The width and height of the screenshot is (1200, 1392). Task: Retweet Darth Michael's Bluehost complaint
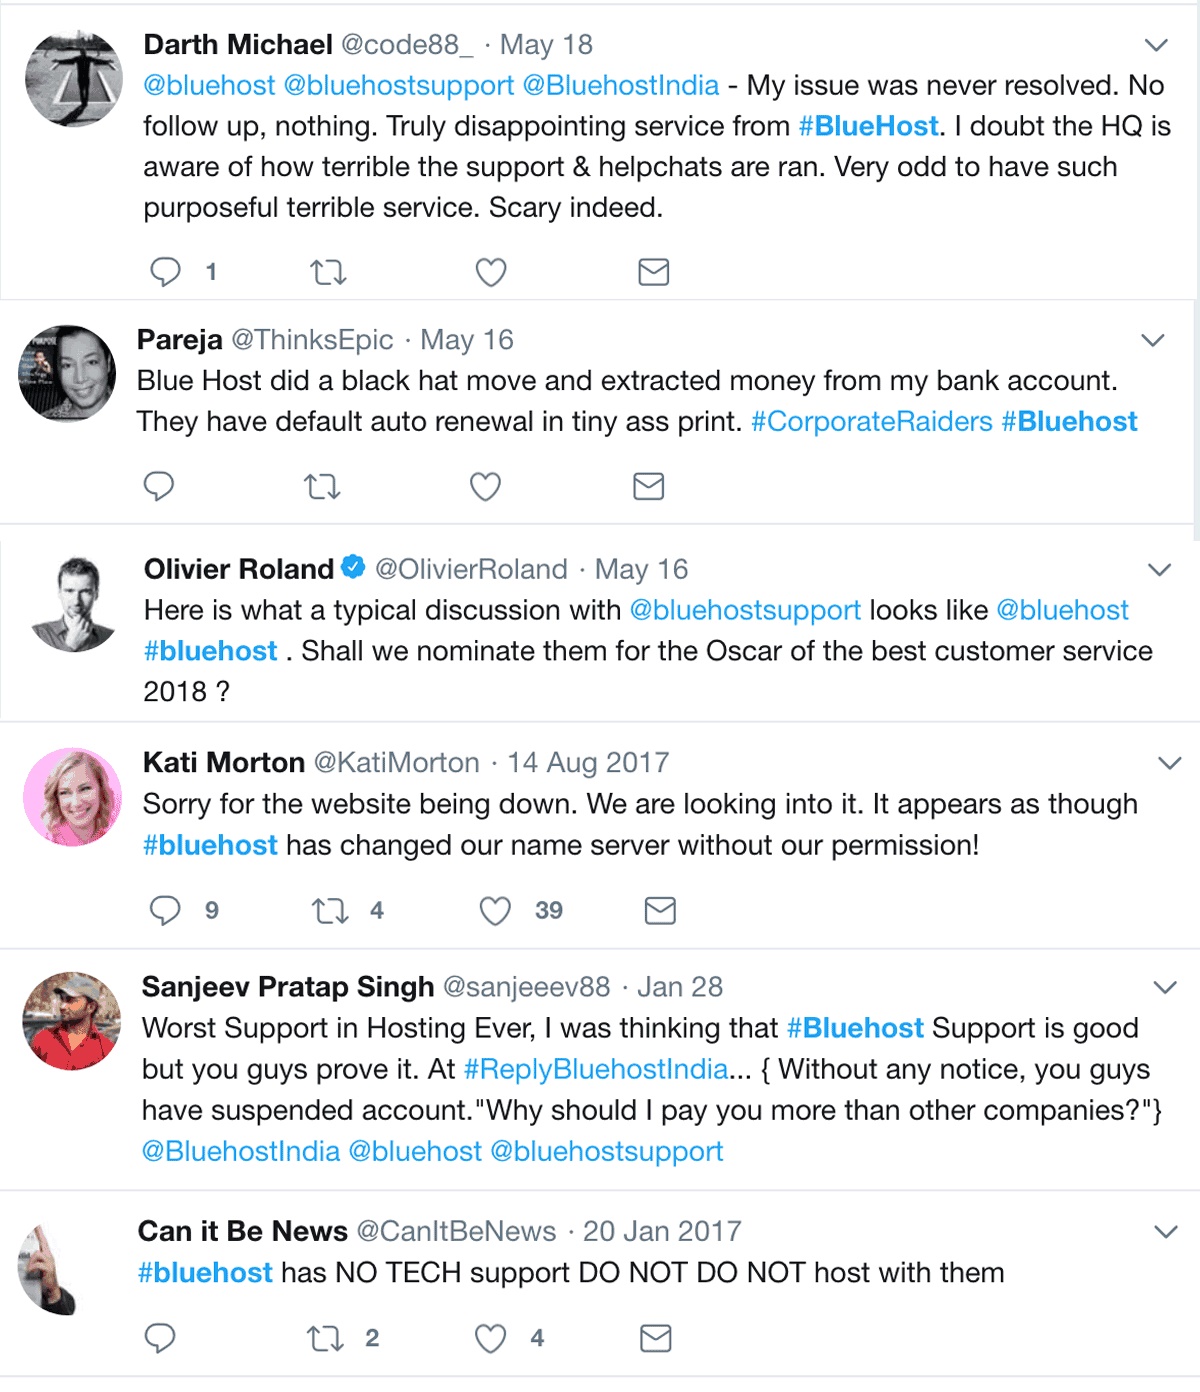[328, 272]
